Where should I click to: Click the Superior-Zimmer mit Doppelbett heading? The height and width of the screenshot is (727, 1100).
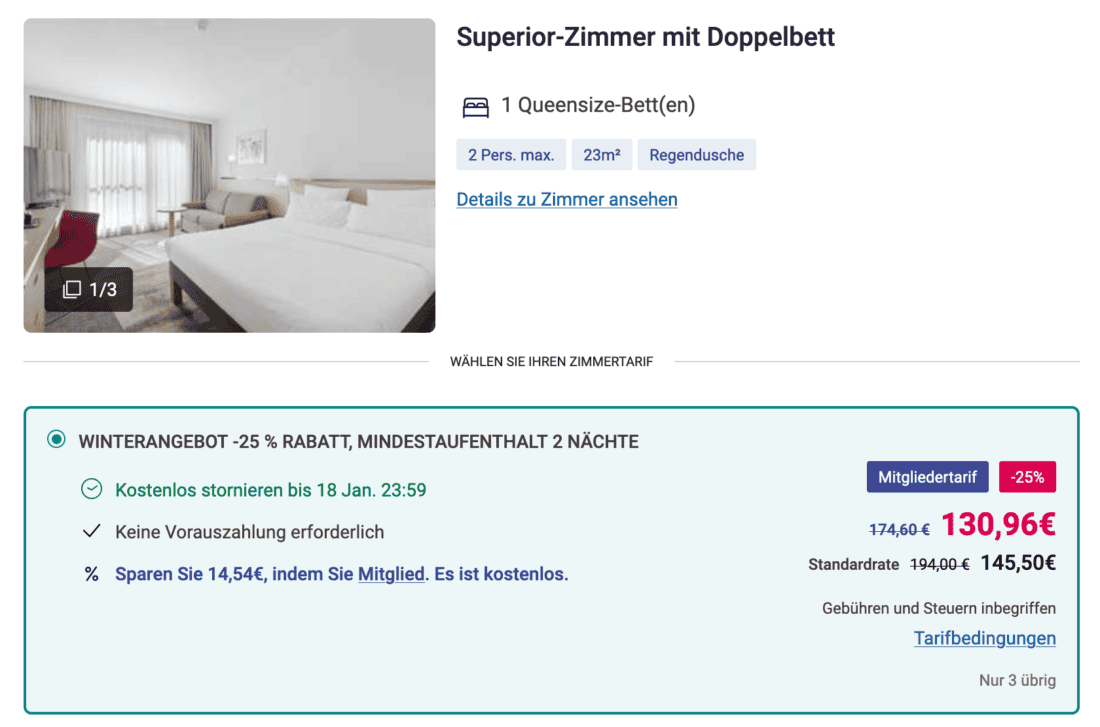[x=645, y=38]
